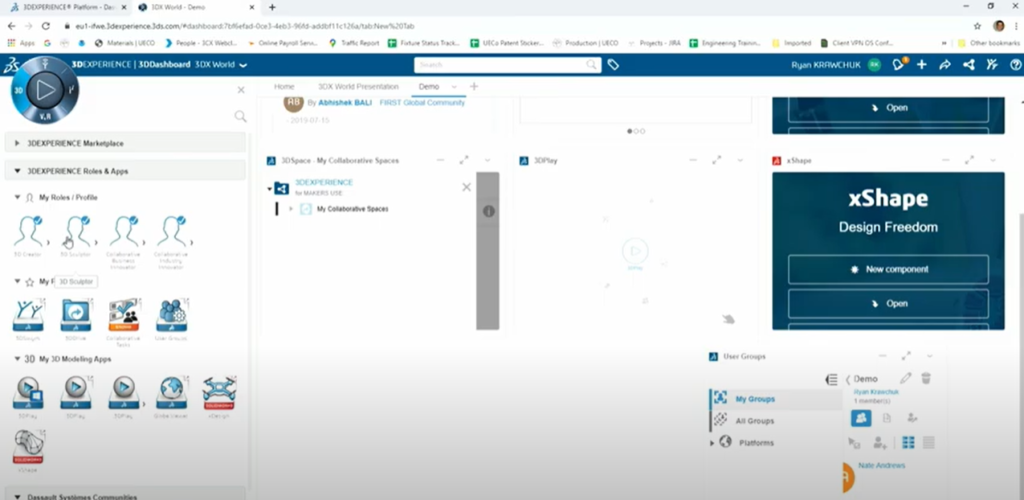Screen dimensions: 1024x500
Task: Show document tab icon in Demo group
Action: point(886,418)
